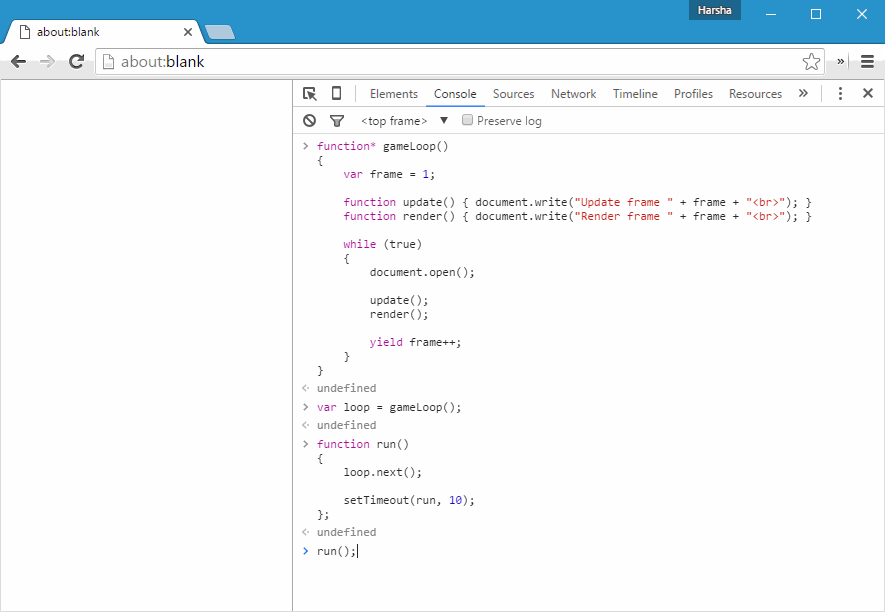The width and height of the screenshot is (885, 612).
Task: Click "var loop = gameLoop();" entry
Action: [389, 407]
